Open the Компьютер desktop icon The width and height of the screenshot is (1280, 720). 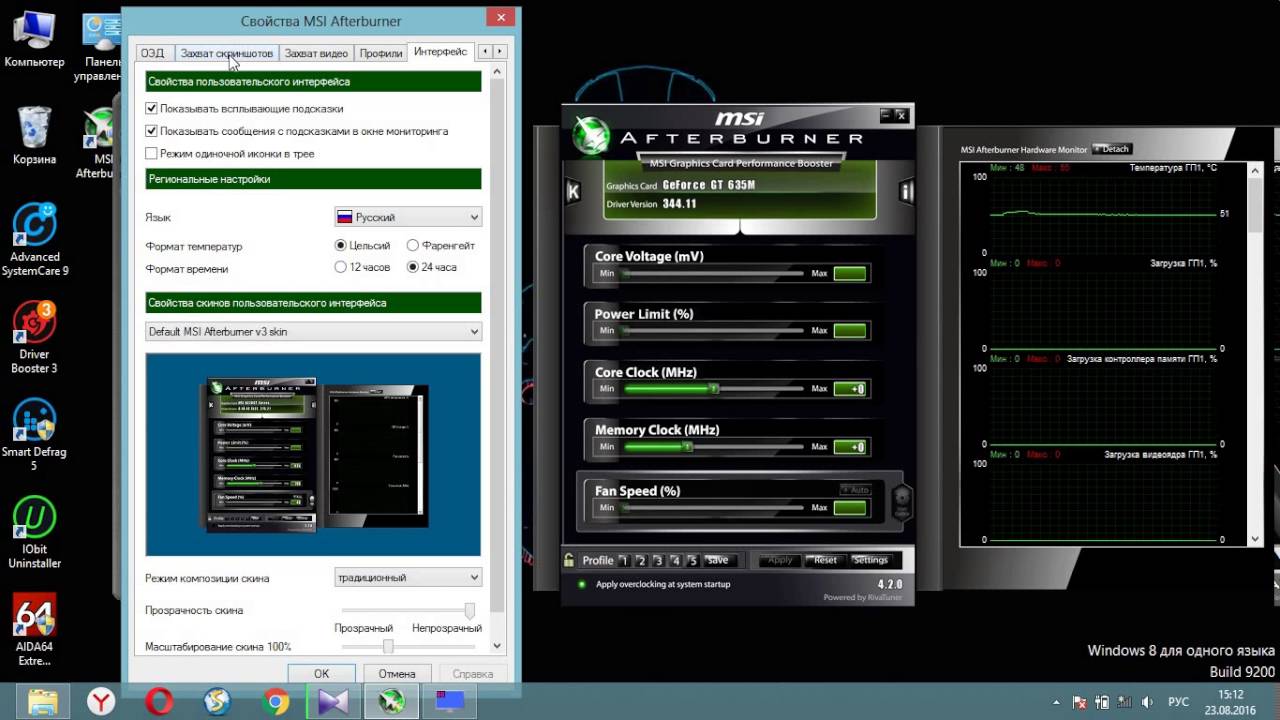click(35, 40)
